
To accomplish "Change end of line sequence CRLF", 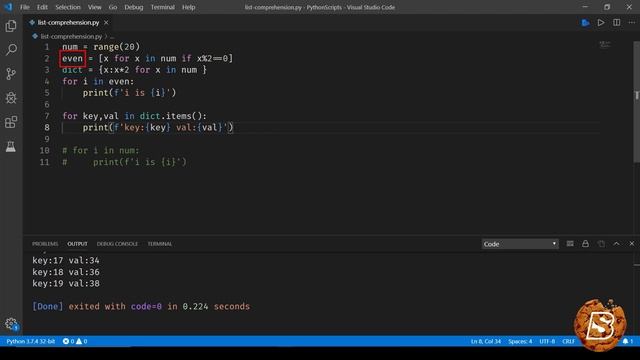I will [x=569, y=341].
